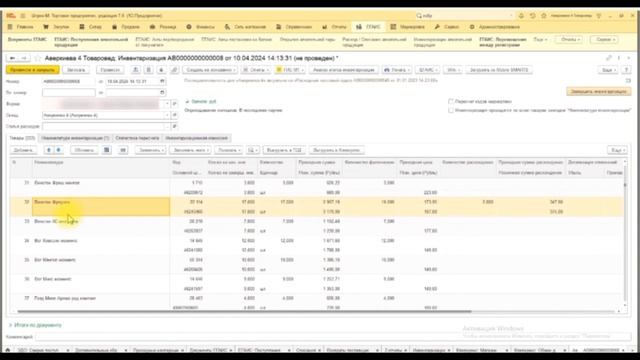Click Записать button

tap(76, 70)
